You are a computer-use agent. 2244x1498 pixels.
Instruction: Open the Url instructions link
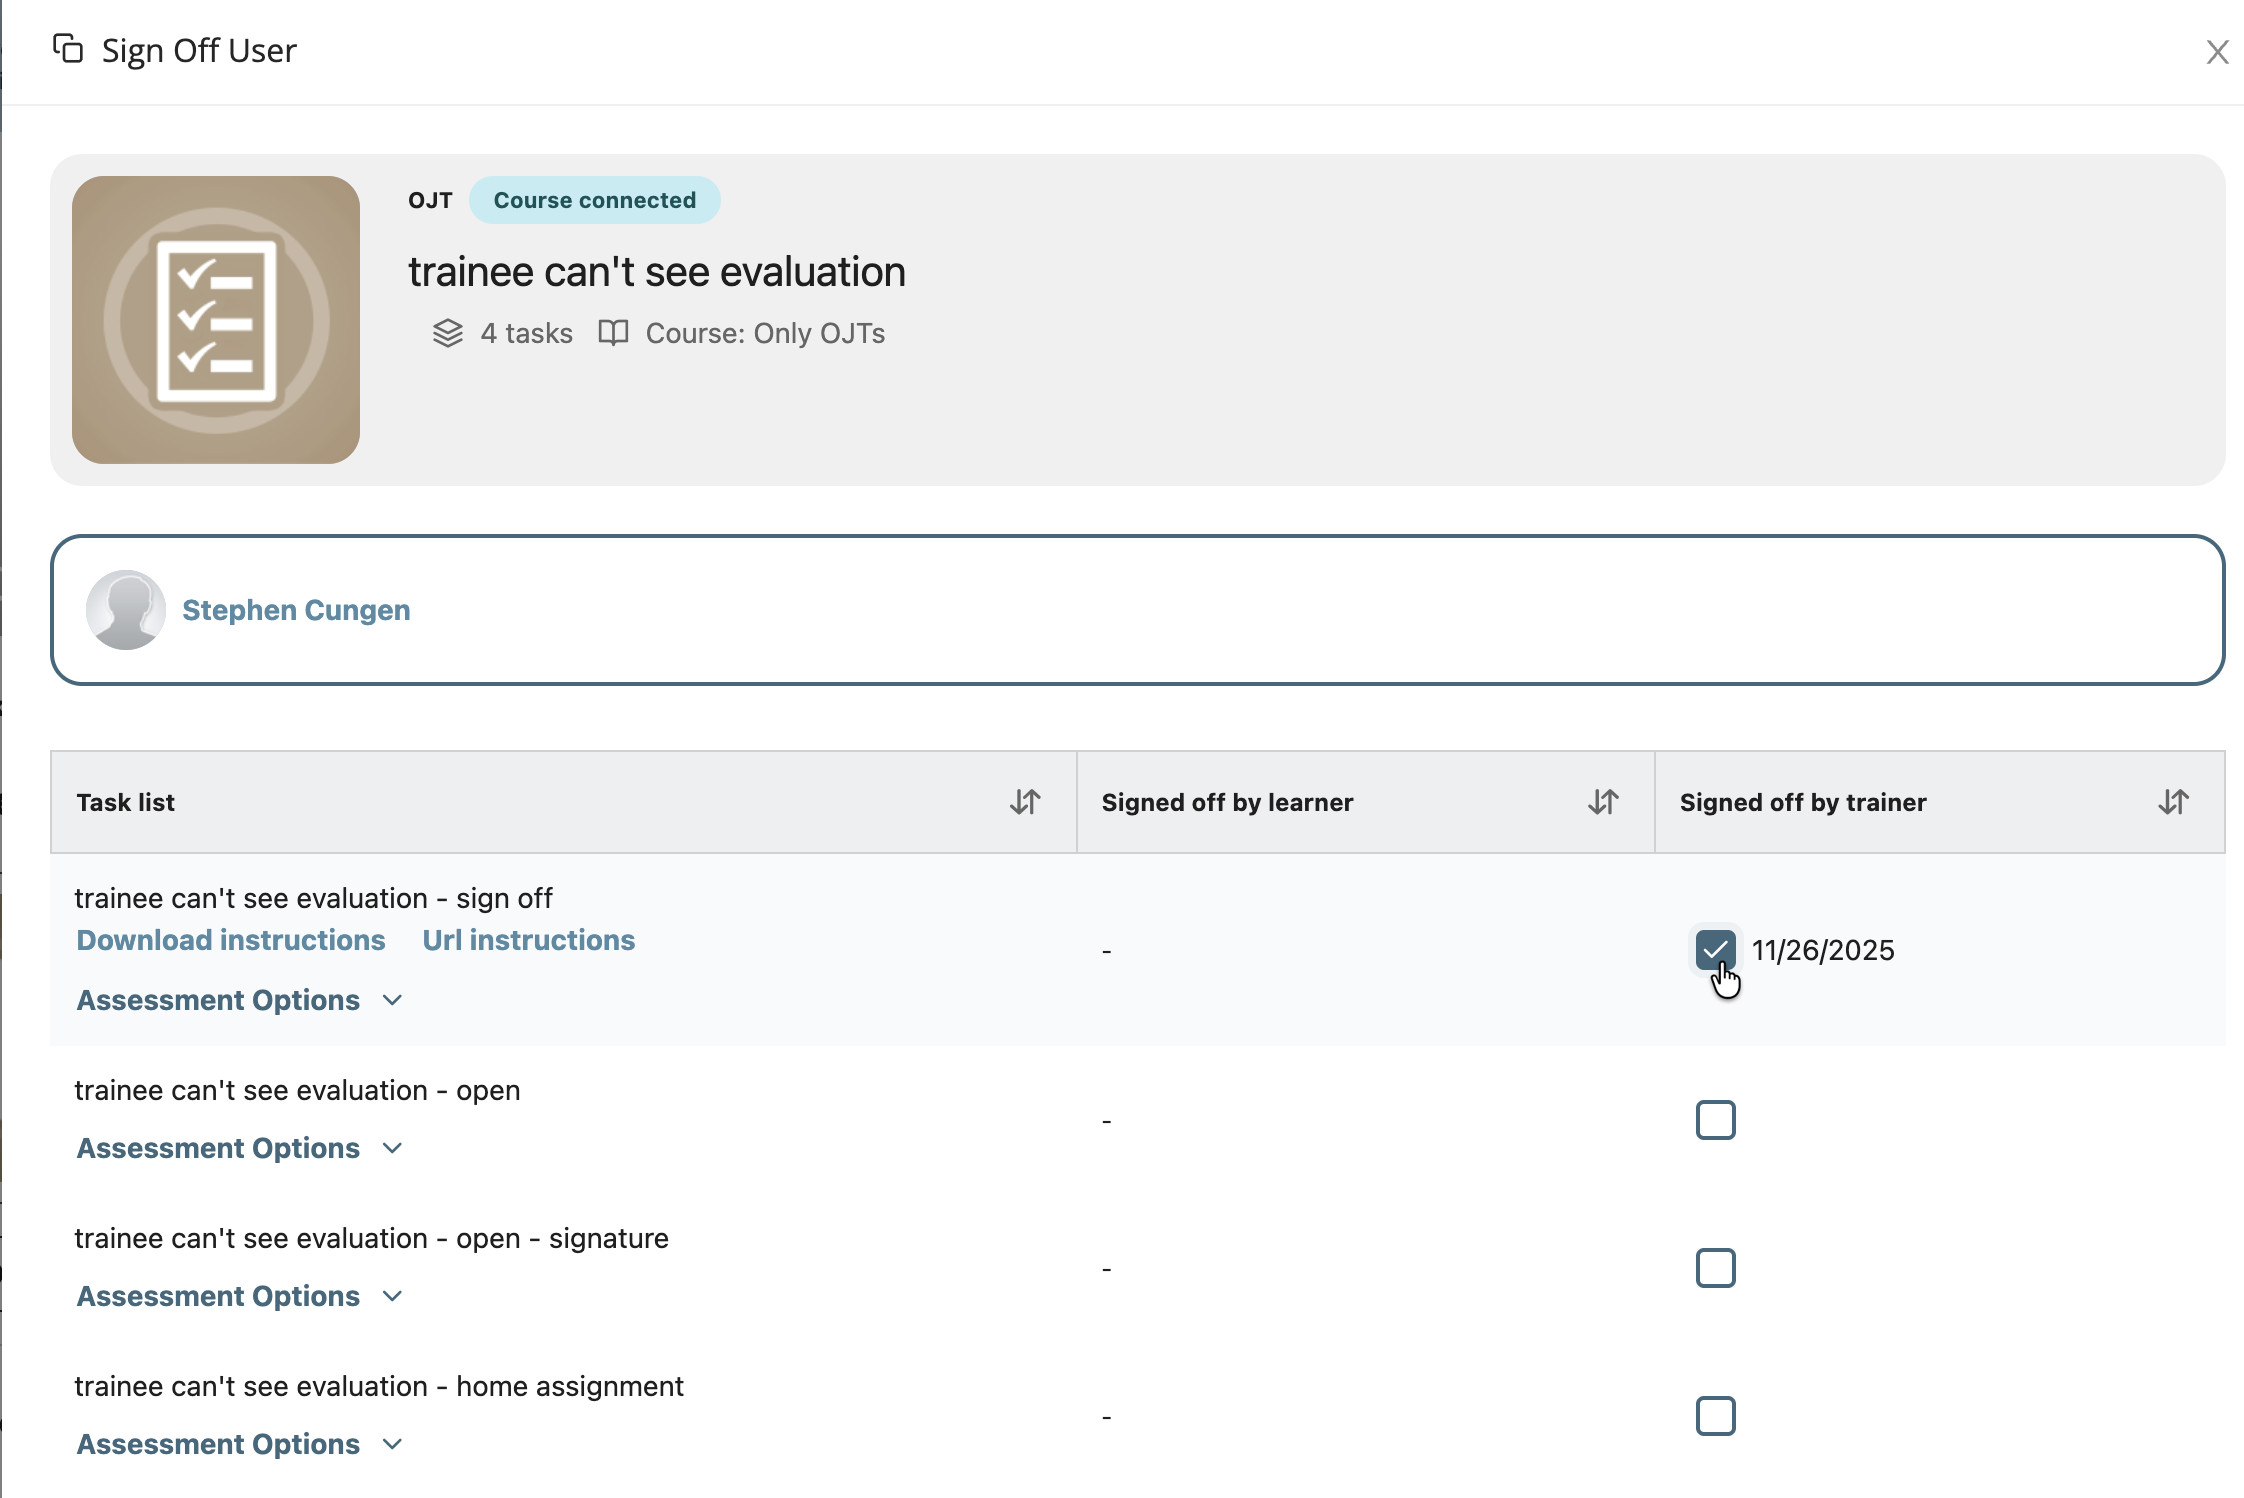[x=528, y=940]
